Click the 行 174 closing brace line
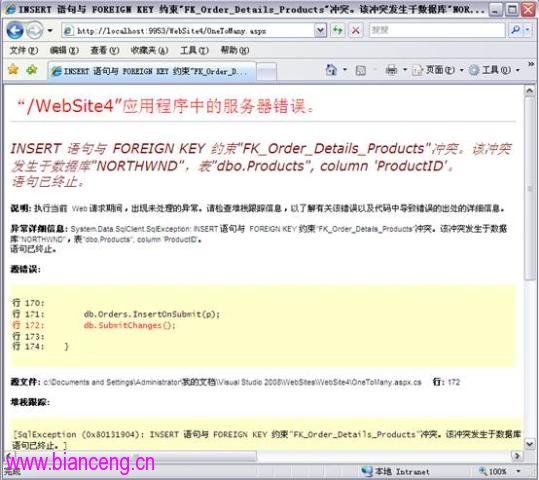The image size is (539, 480). tap(41, 347)
